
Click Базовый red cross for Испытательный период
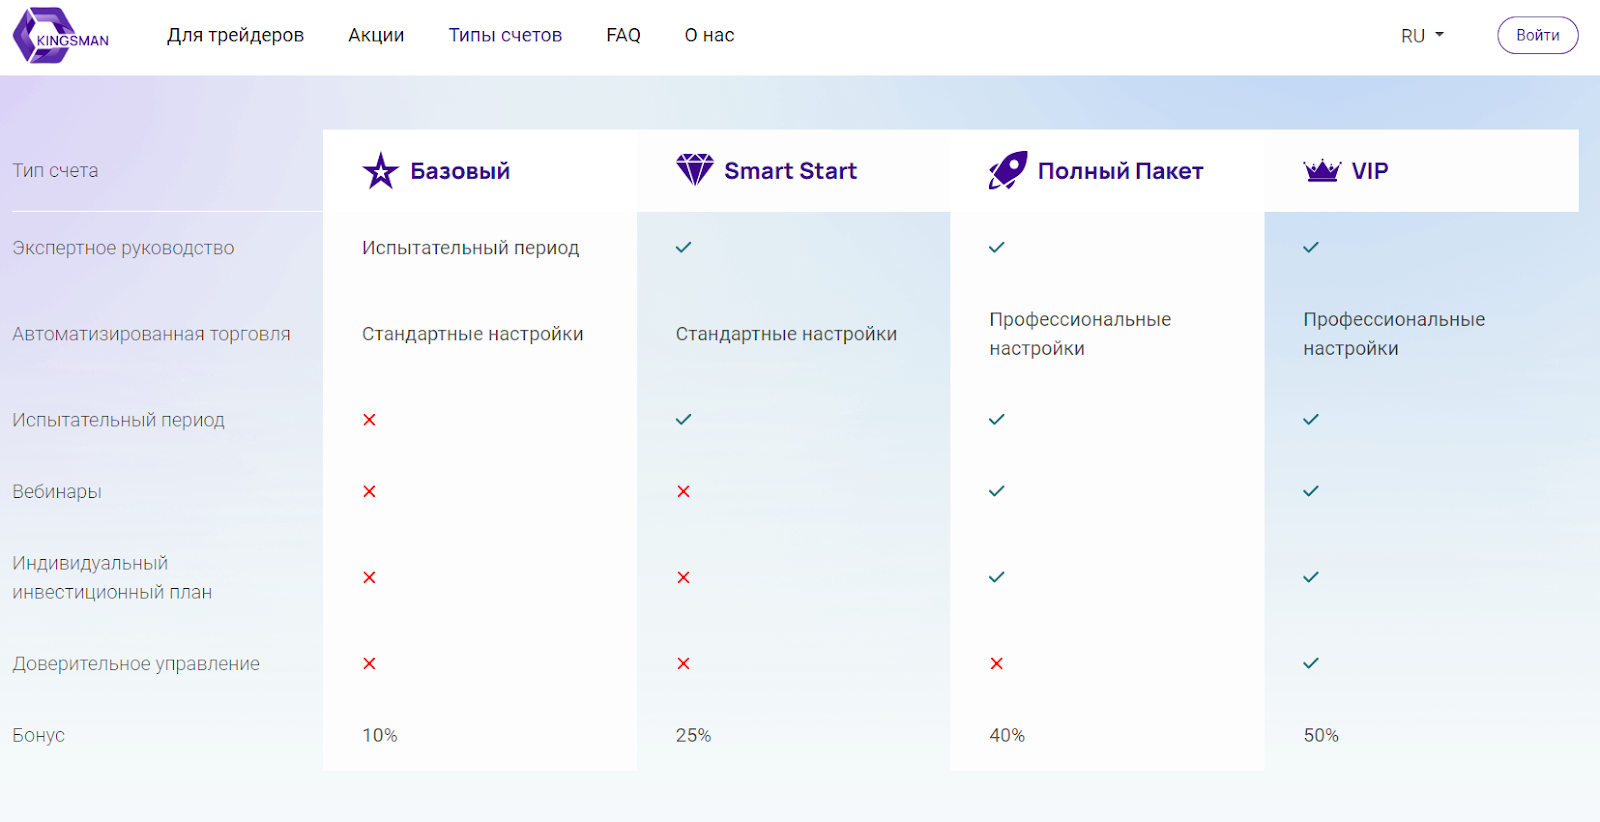click(369, 420)
